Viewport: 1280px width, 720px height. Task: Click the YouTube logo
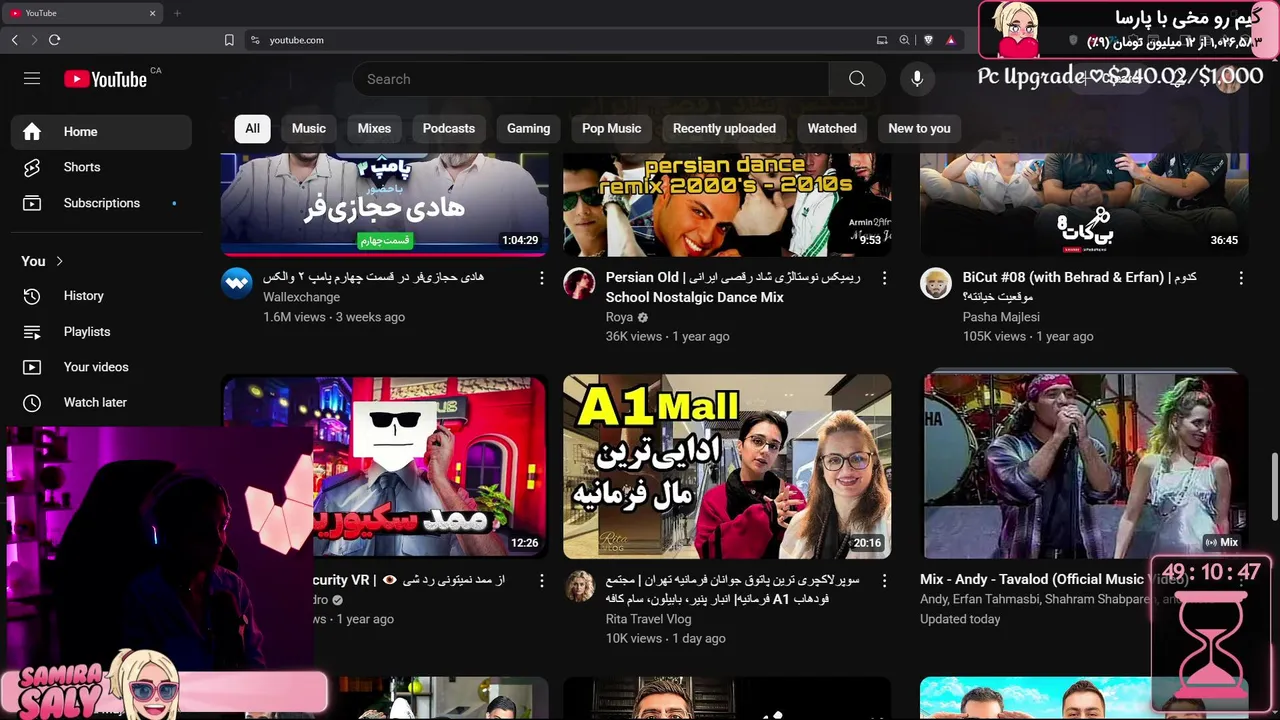point(106,79)
